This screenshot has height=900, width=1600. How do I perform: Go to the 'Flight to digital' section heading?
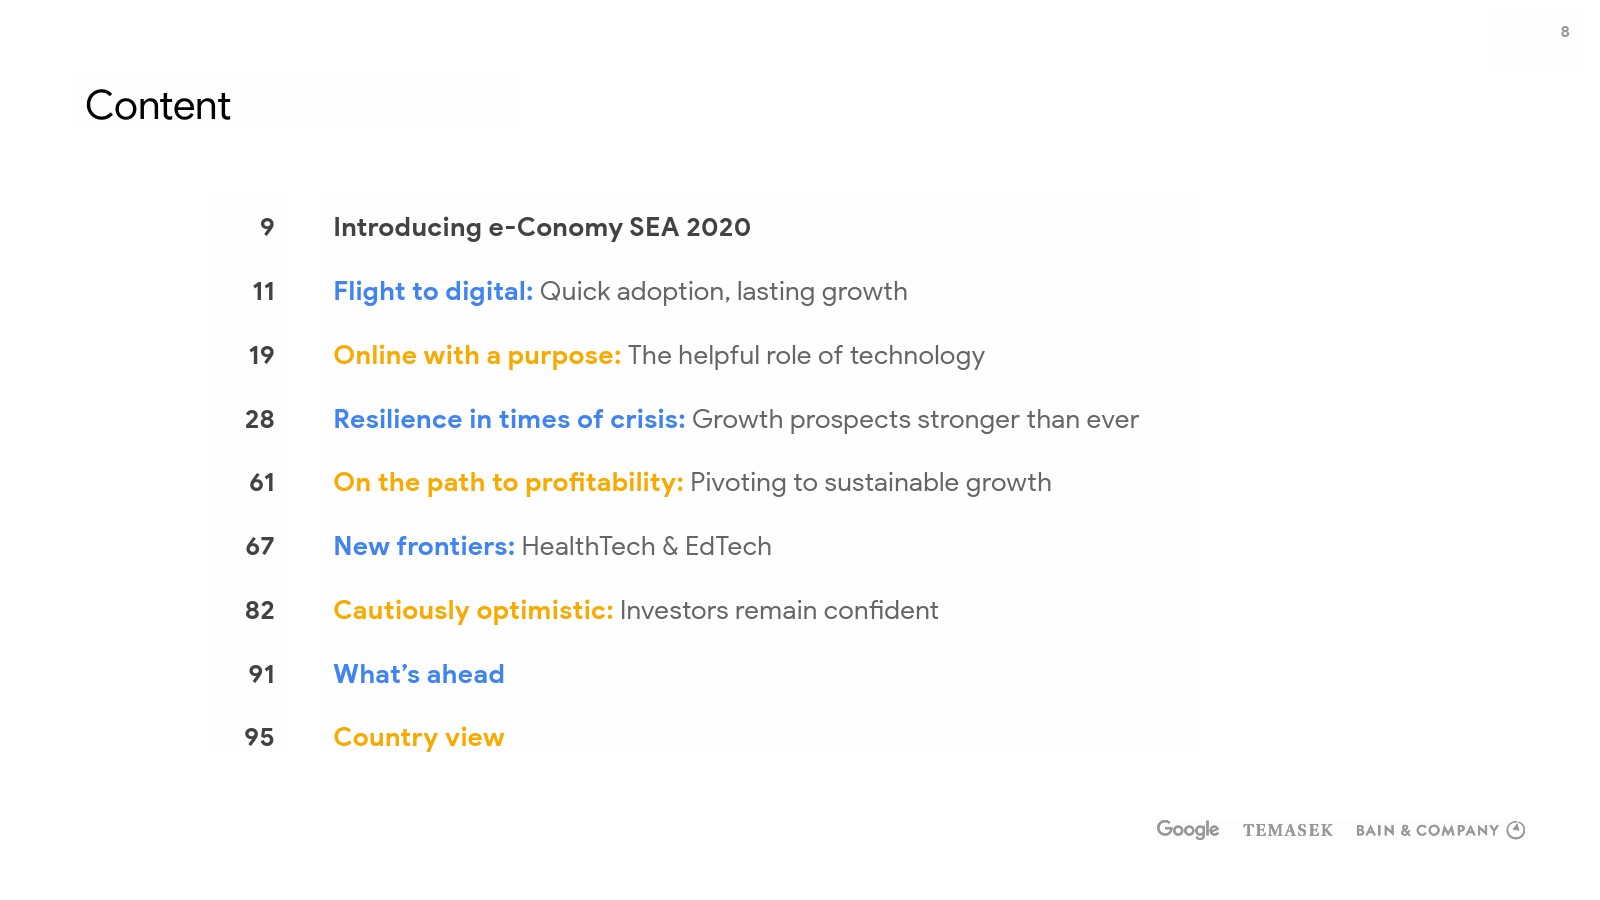tap(433, 291)
